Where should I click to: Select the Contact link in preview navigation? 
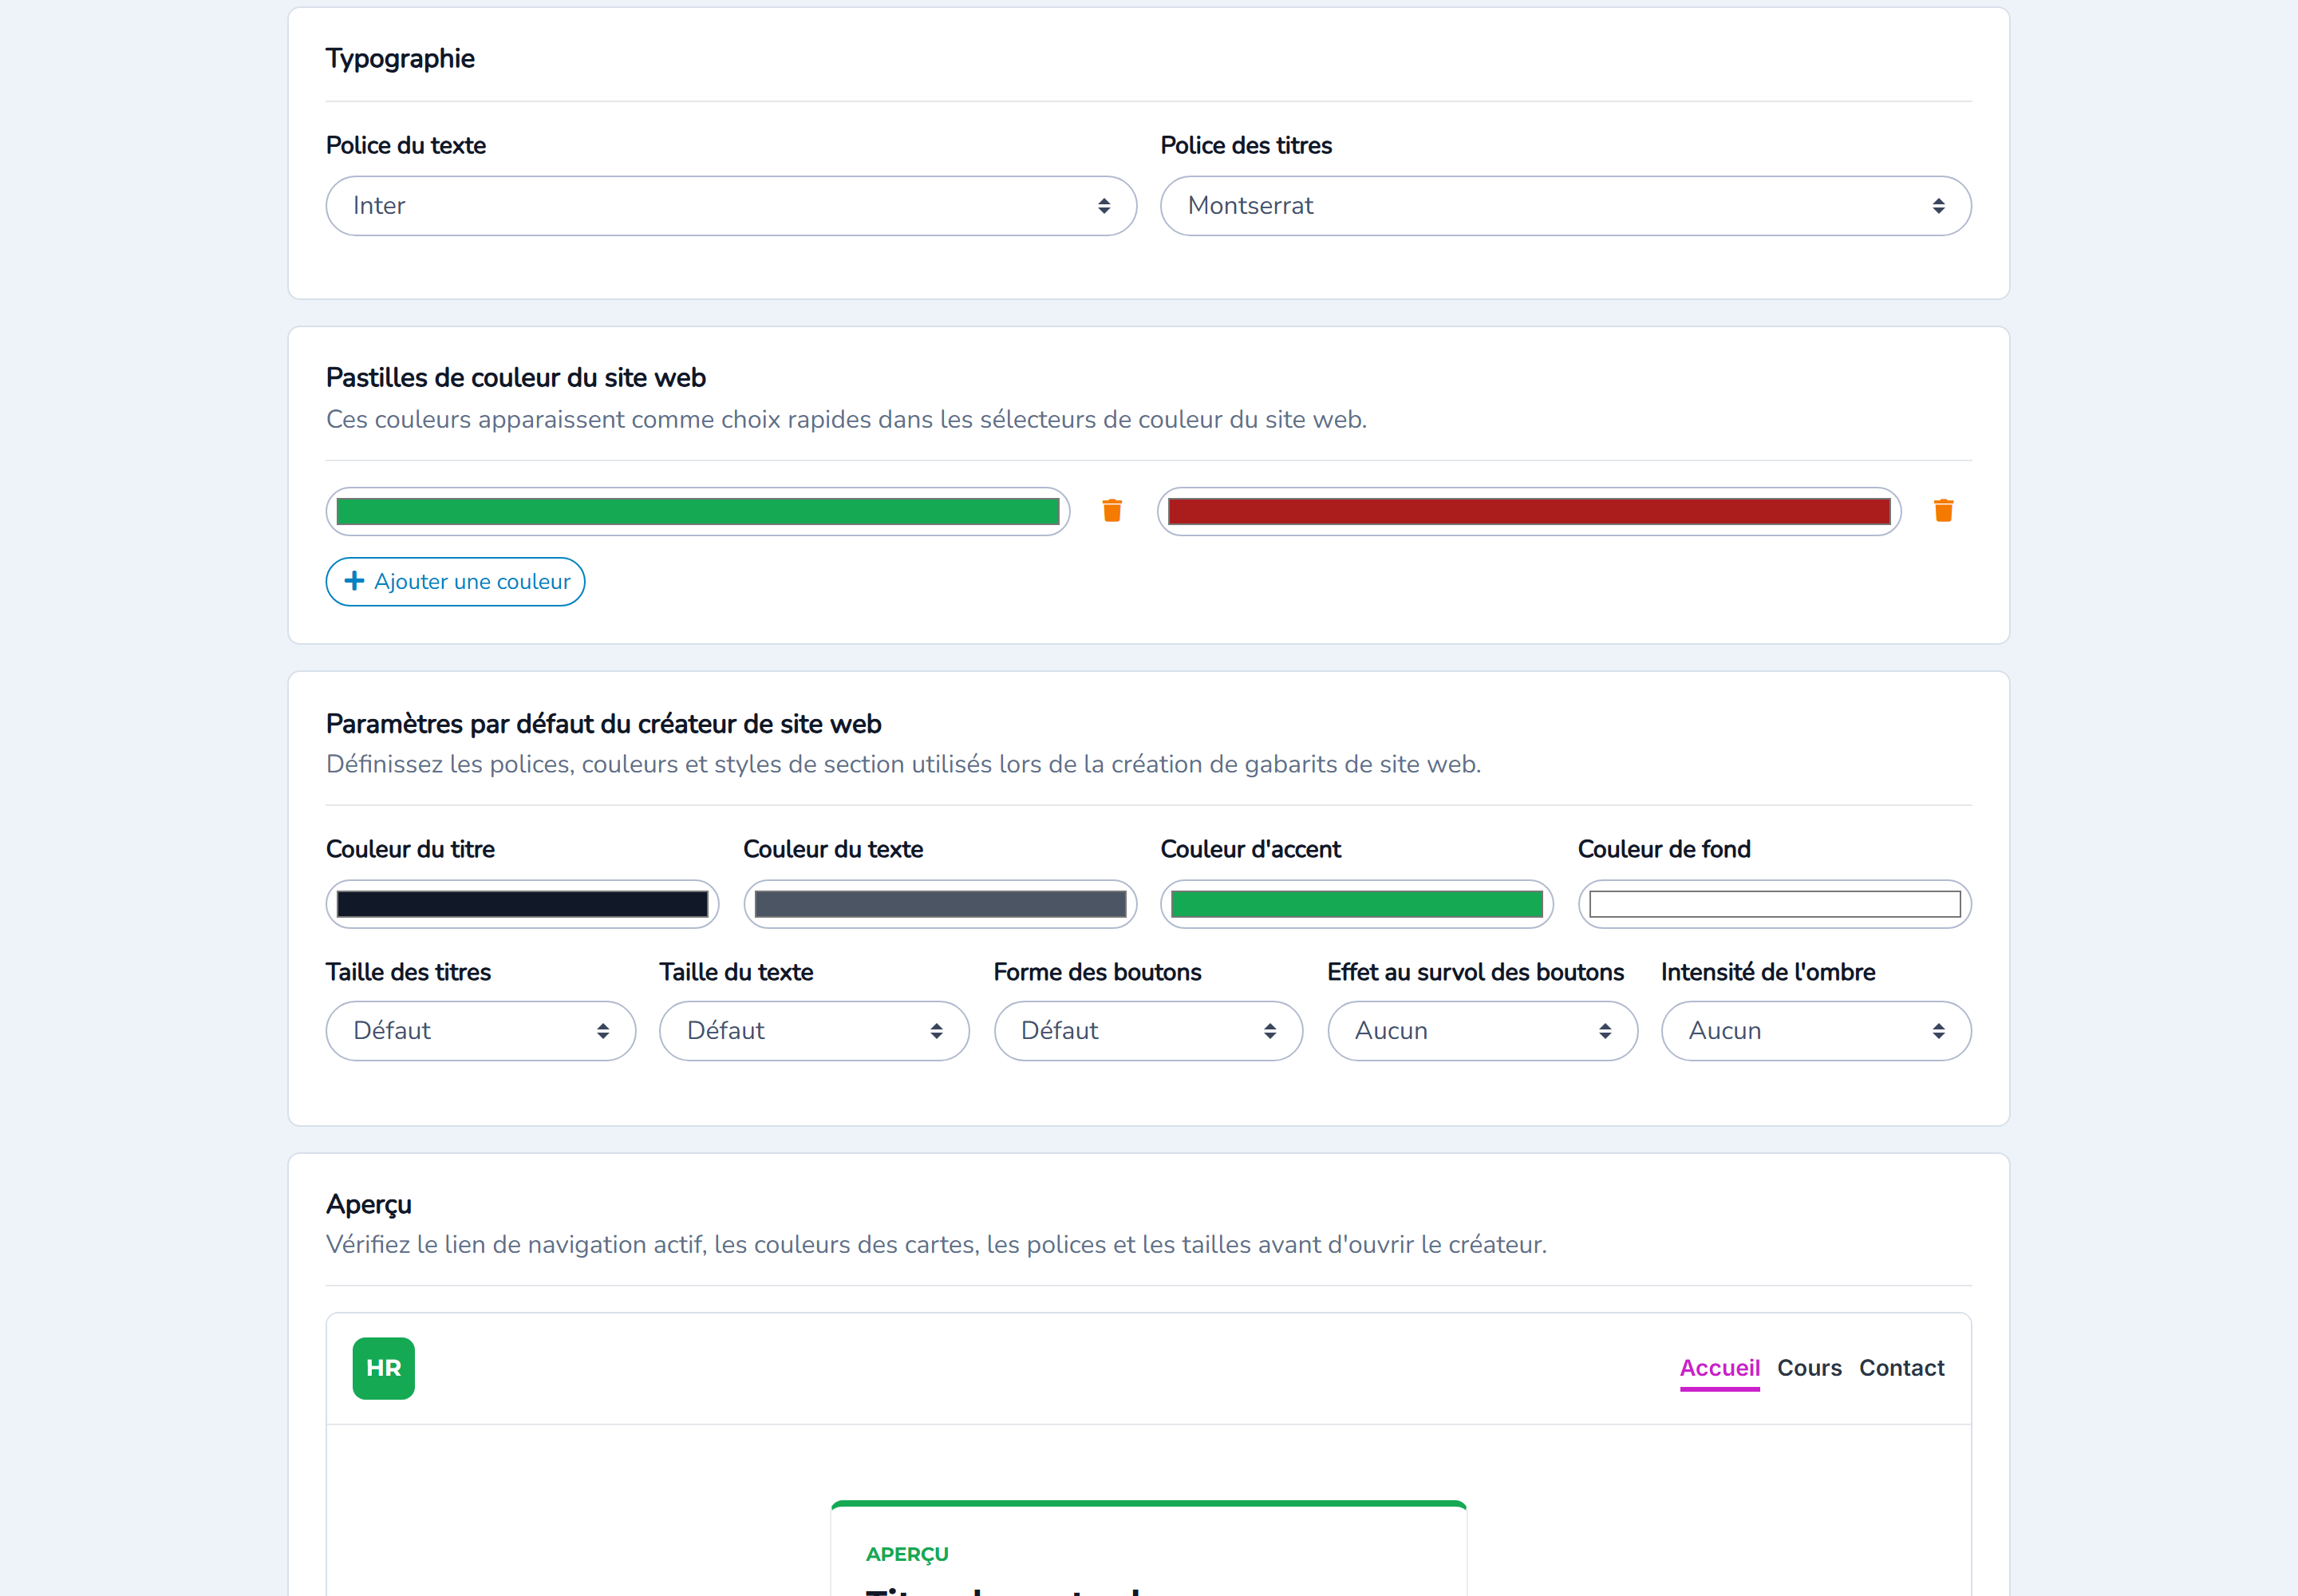click(x=1901, y=1368)
